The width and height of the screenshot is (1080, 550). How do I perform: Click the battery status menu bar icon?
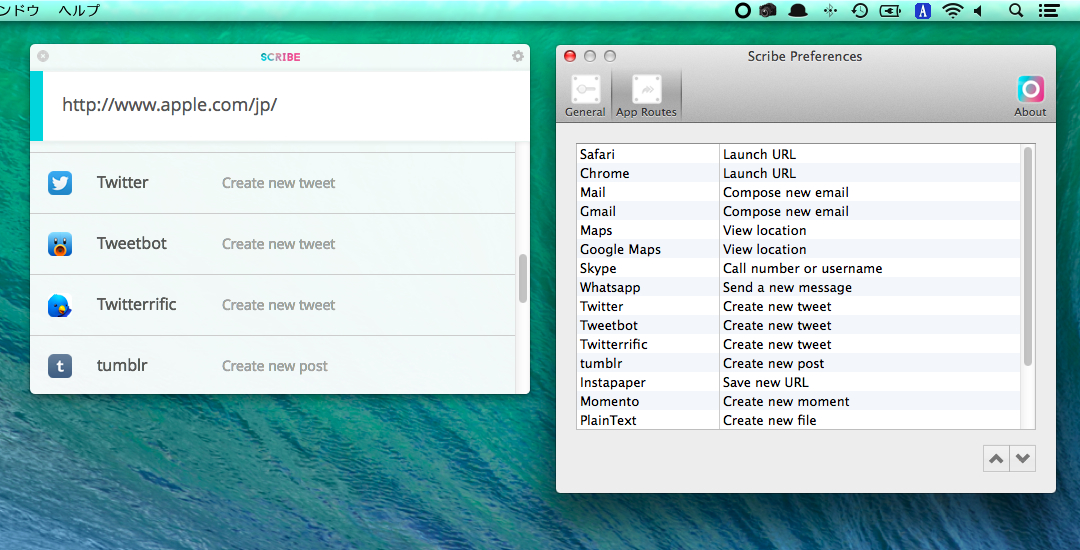tap(890, 10)
